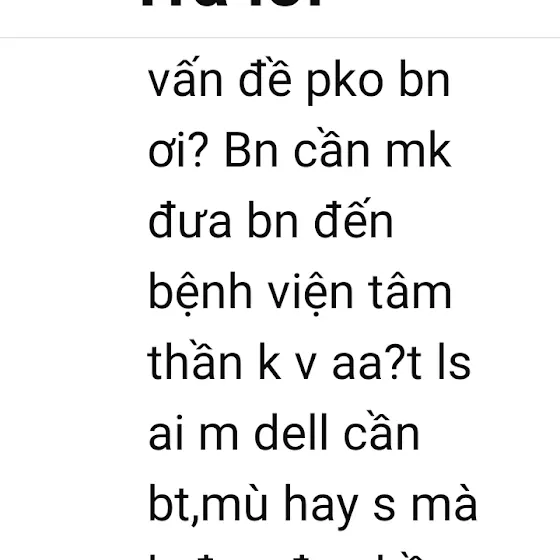The image size is (560, 560).
Task: Click the horizontal divider line below the heading
Action: click(280, 37)
